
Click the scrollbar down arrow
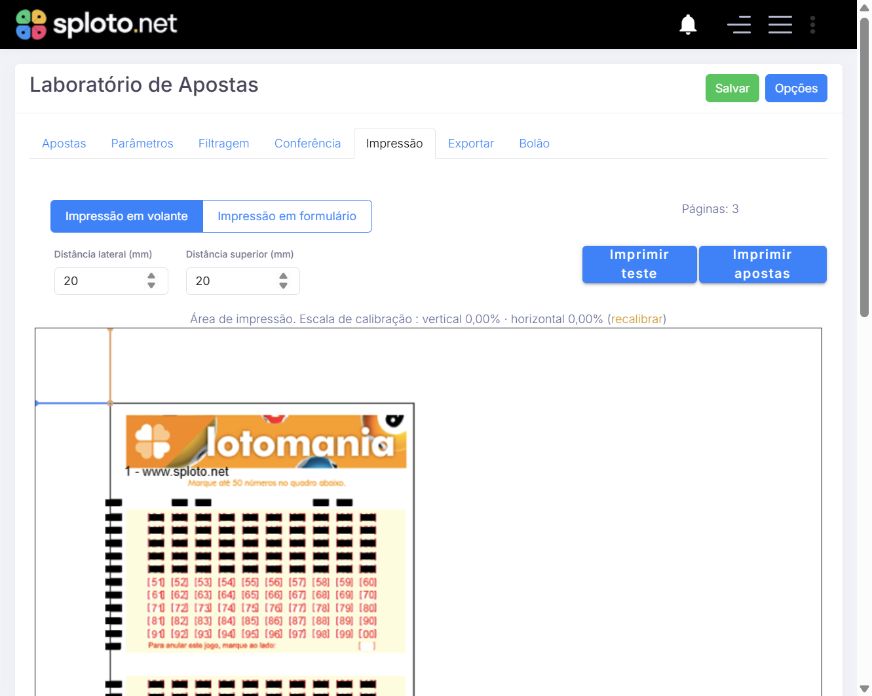coord(864,690)
